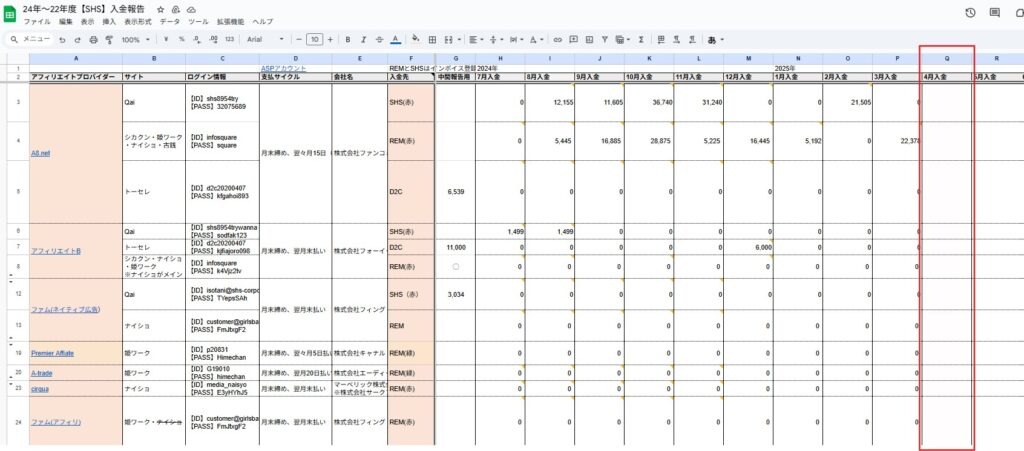The width and height of the screenshot is (1024, 451).
Task: Increase decimal places
Action: tap(213, 40)
